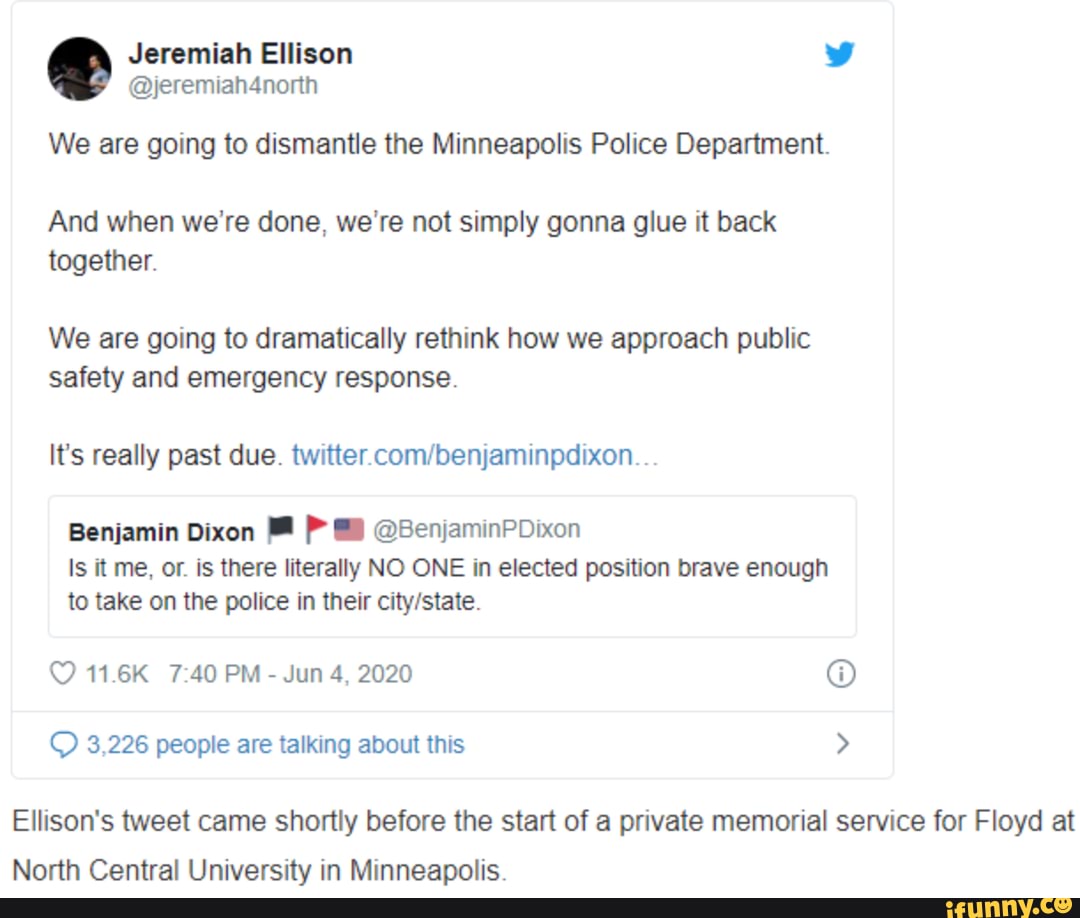
Task: Click the reply speech-bubble icon
Action: click(63, 744)
